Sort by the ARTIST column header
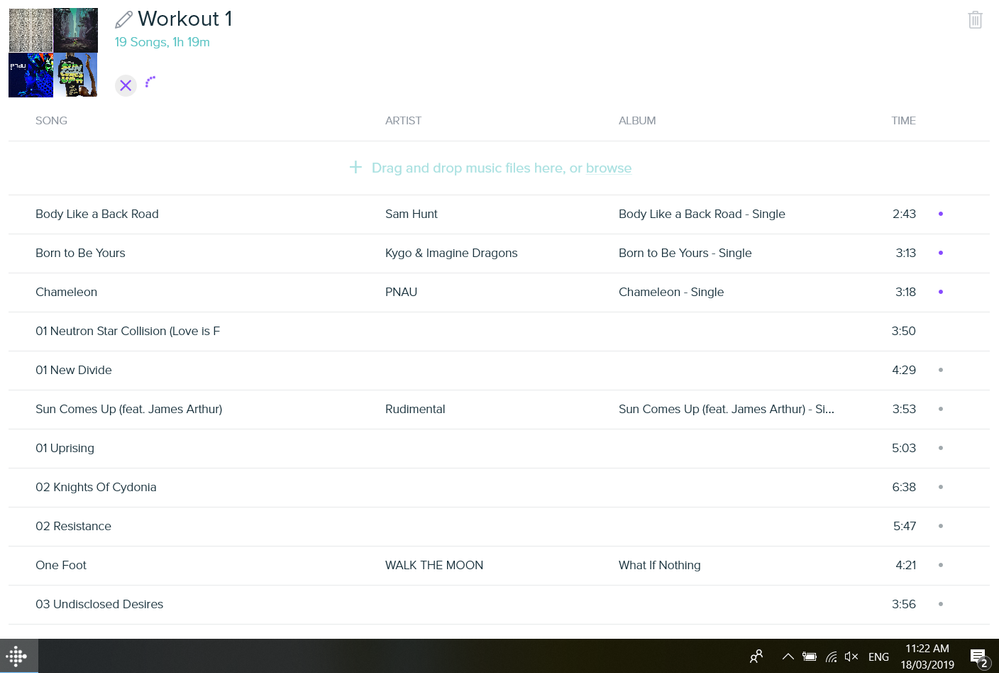The height and width of the screenshot is (673, 999). (403, 120)
